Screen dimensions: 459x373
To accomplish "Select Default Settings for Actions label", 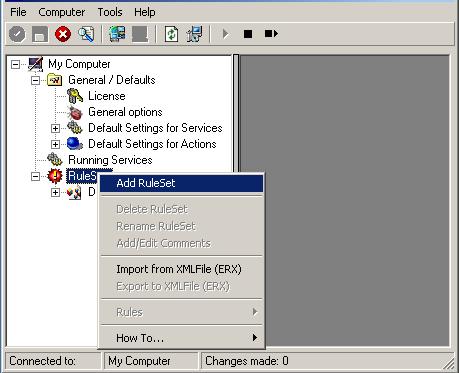I will point(152,144).
